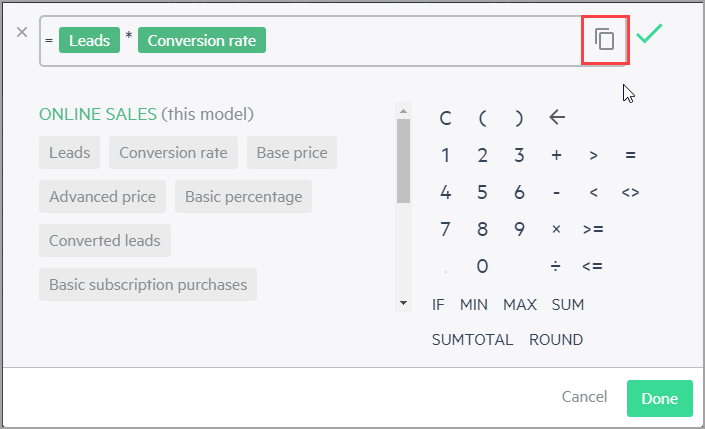Add Basic subscription purchases variable

pos(148,285)
